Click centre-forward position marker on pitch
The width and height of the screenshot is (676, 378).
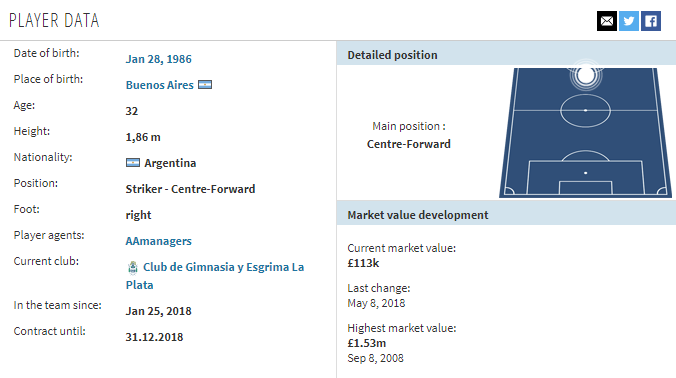585,75
